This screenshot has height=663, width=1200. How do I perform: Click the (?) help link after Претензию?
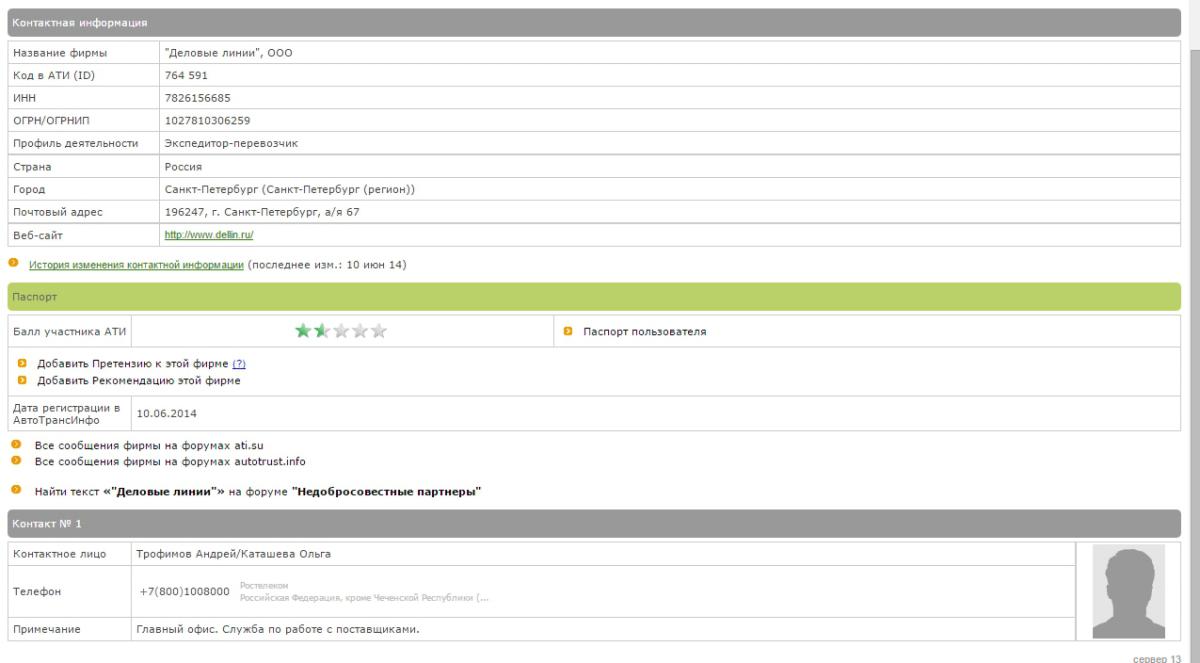239,364
